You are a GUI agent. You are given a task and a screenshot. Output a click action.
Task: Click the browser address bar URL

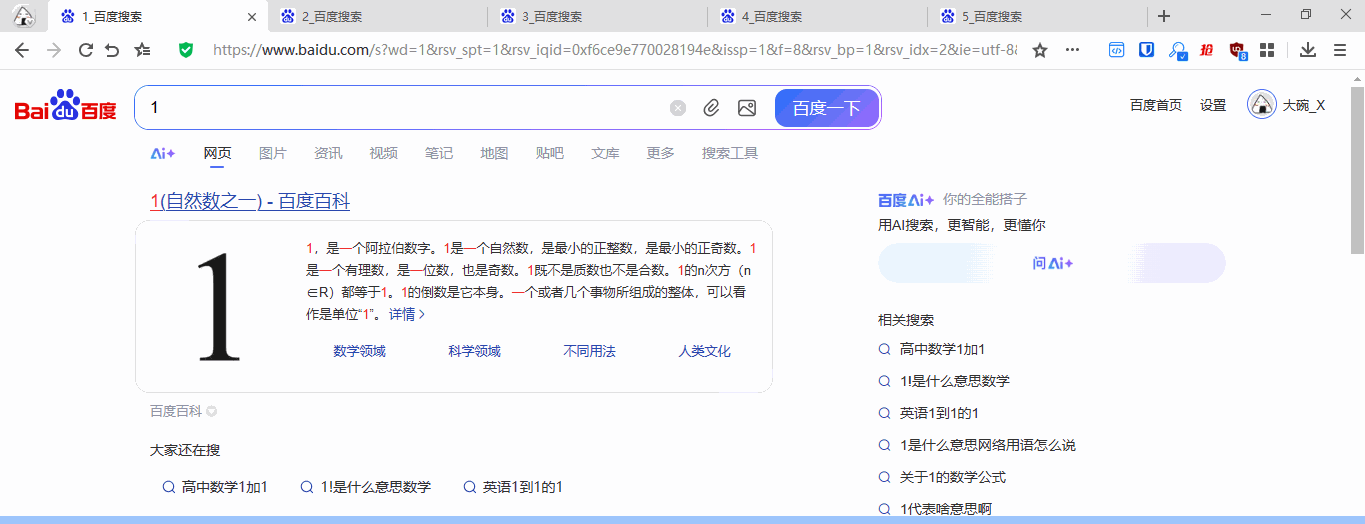tap(615, 50)
